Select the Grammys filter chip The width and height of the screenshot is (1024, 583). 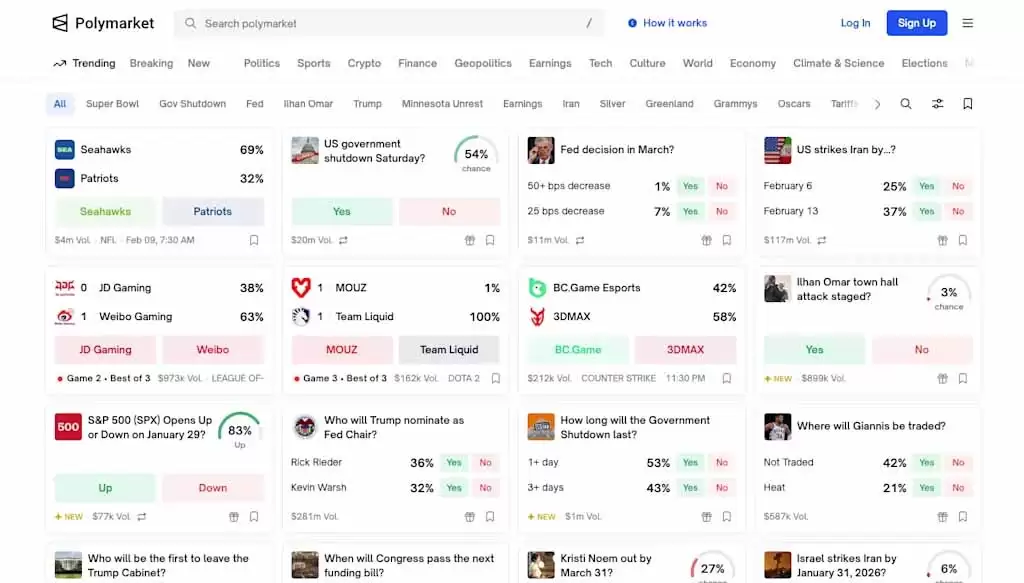735,104
